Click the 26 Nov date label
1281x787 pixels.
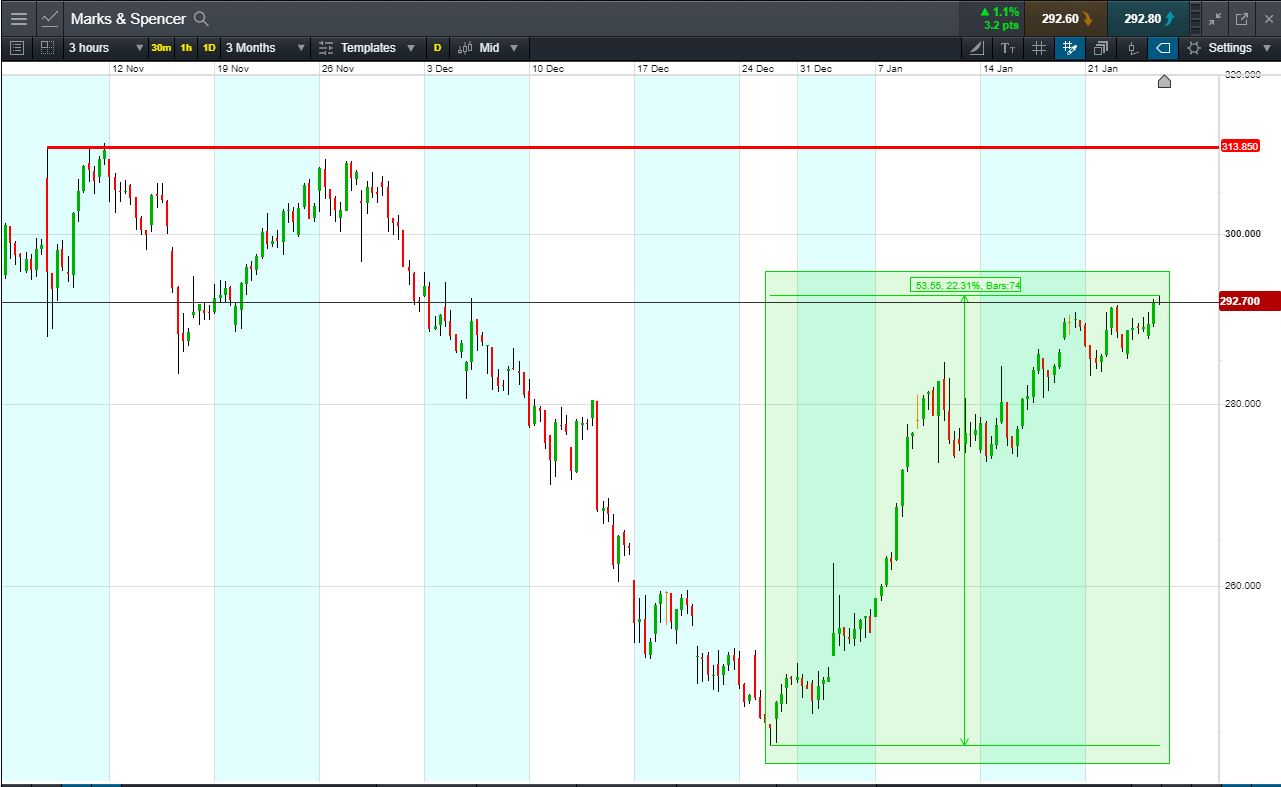tap(338, 68)
